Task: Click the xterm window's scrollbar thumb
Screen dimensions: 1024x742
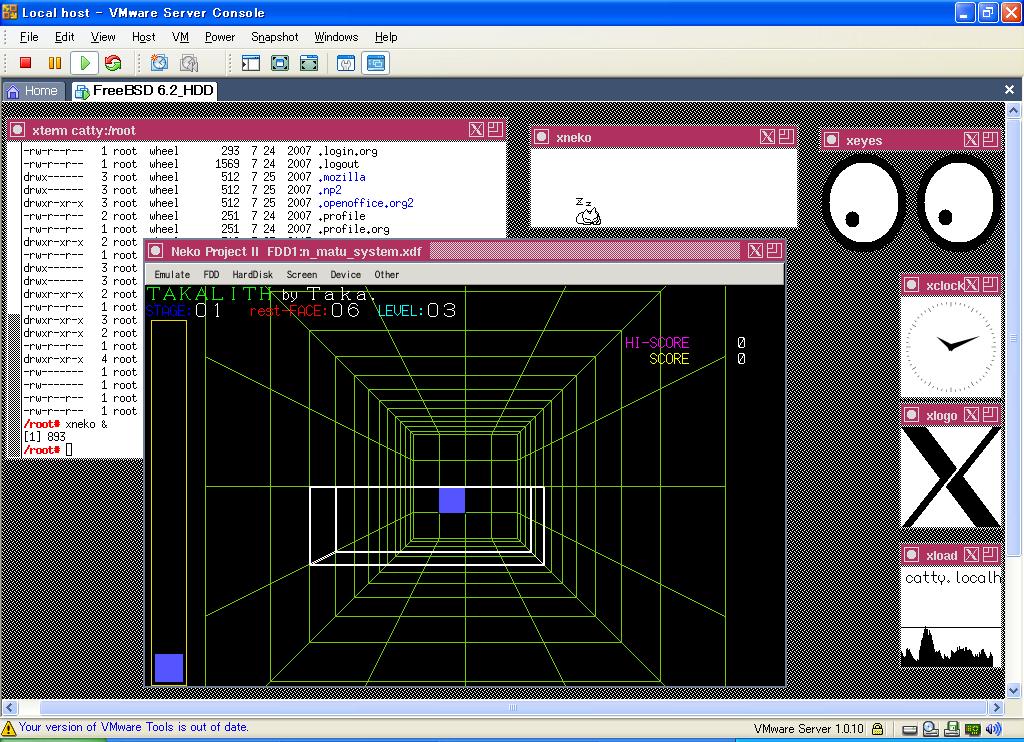Action: click(13, 384)
